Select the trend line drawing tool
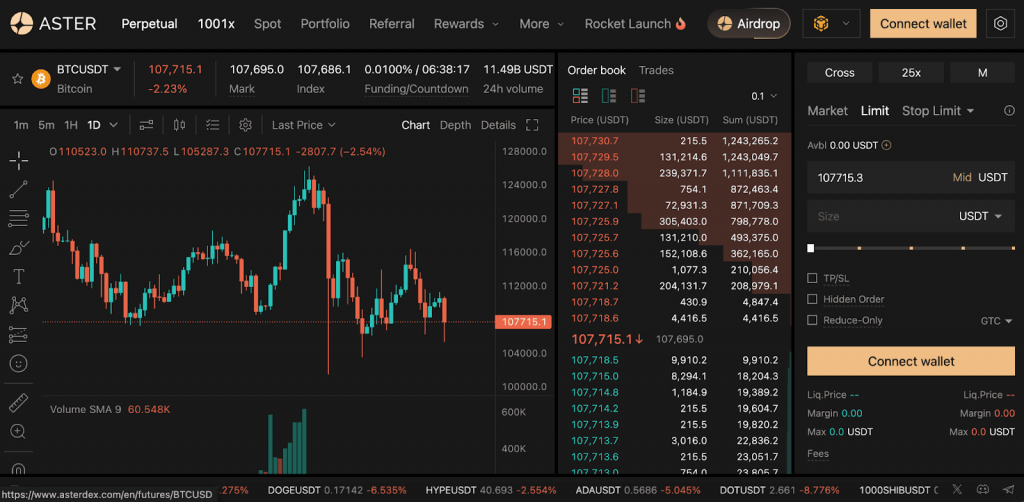 point(18,189)
